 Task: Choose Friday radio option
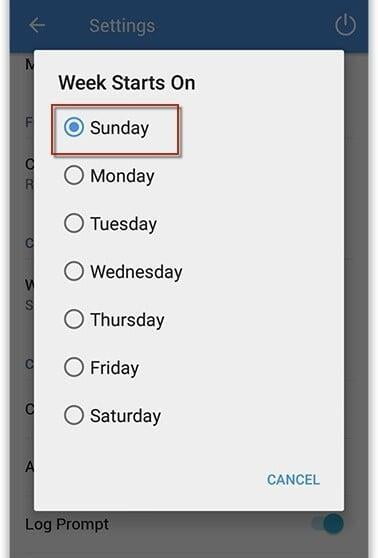point(74,367)
